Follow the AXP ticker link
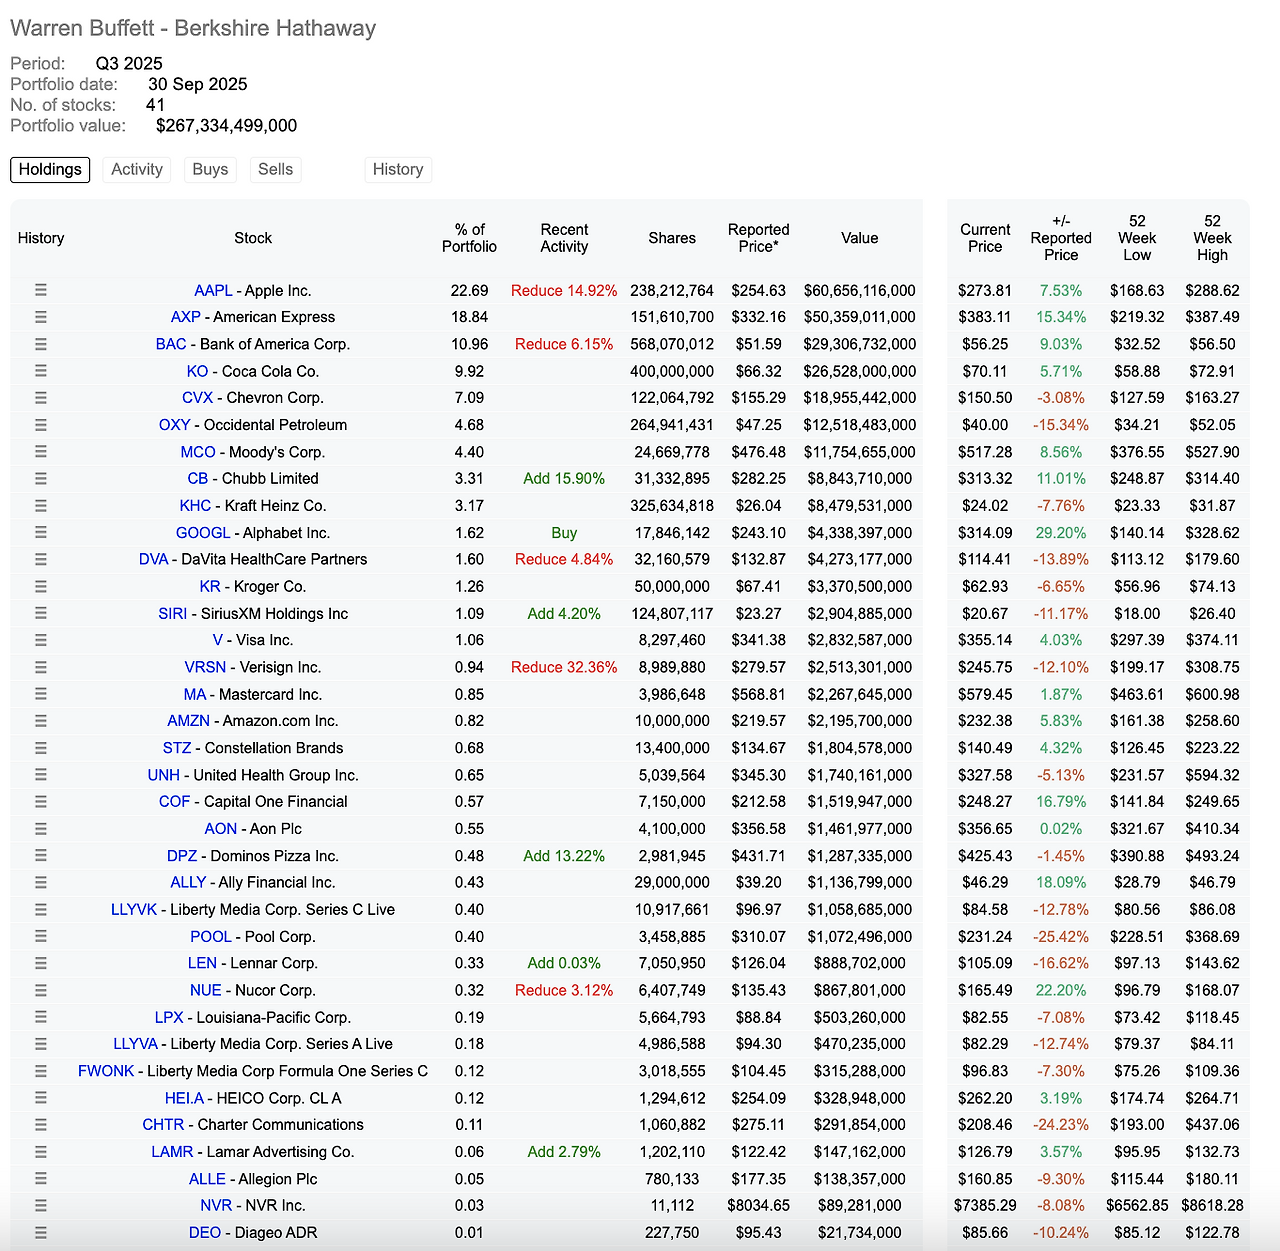 (x=186, y=317)
